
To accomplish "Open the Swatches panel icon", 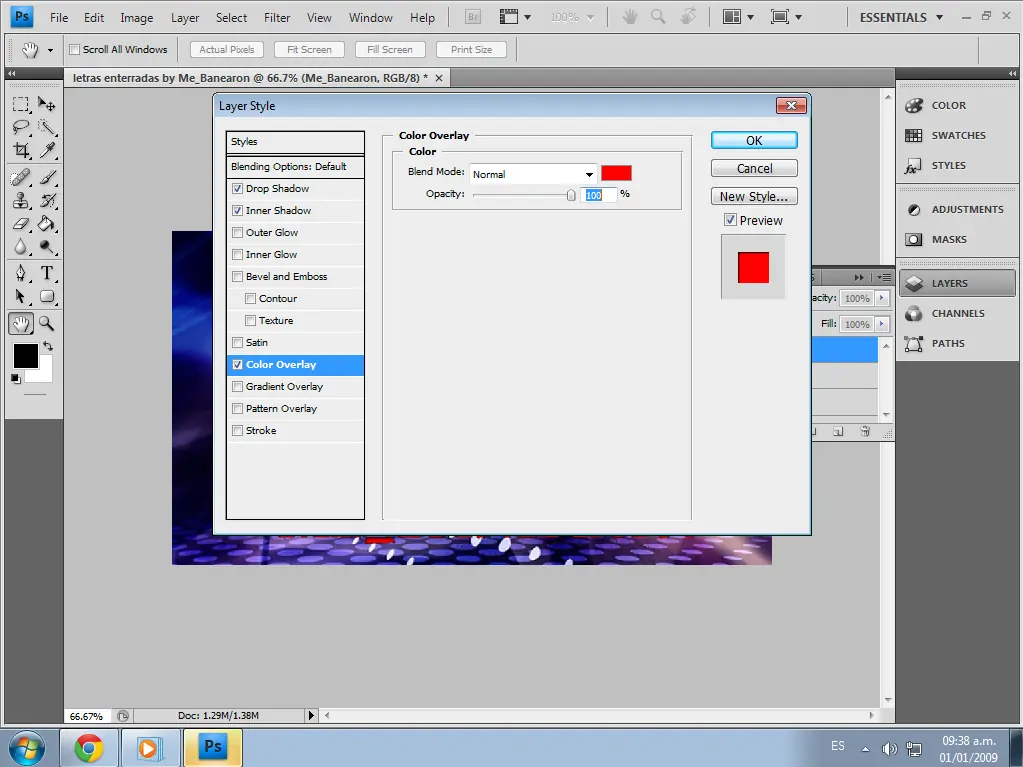I will [x=914, y=136].
